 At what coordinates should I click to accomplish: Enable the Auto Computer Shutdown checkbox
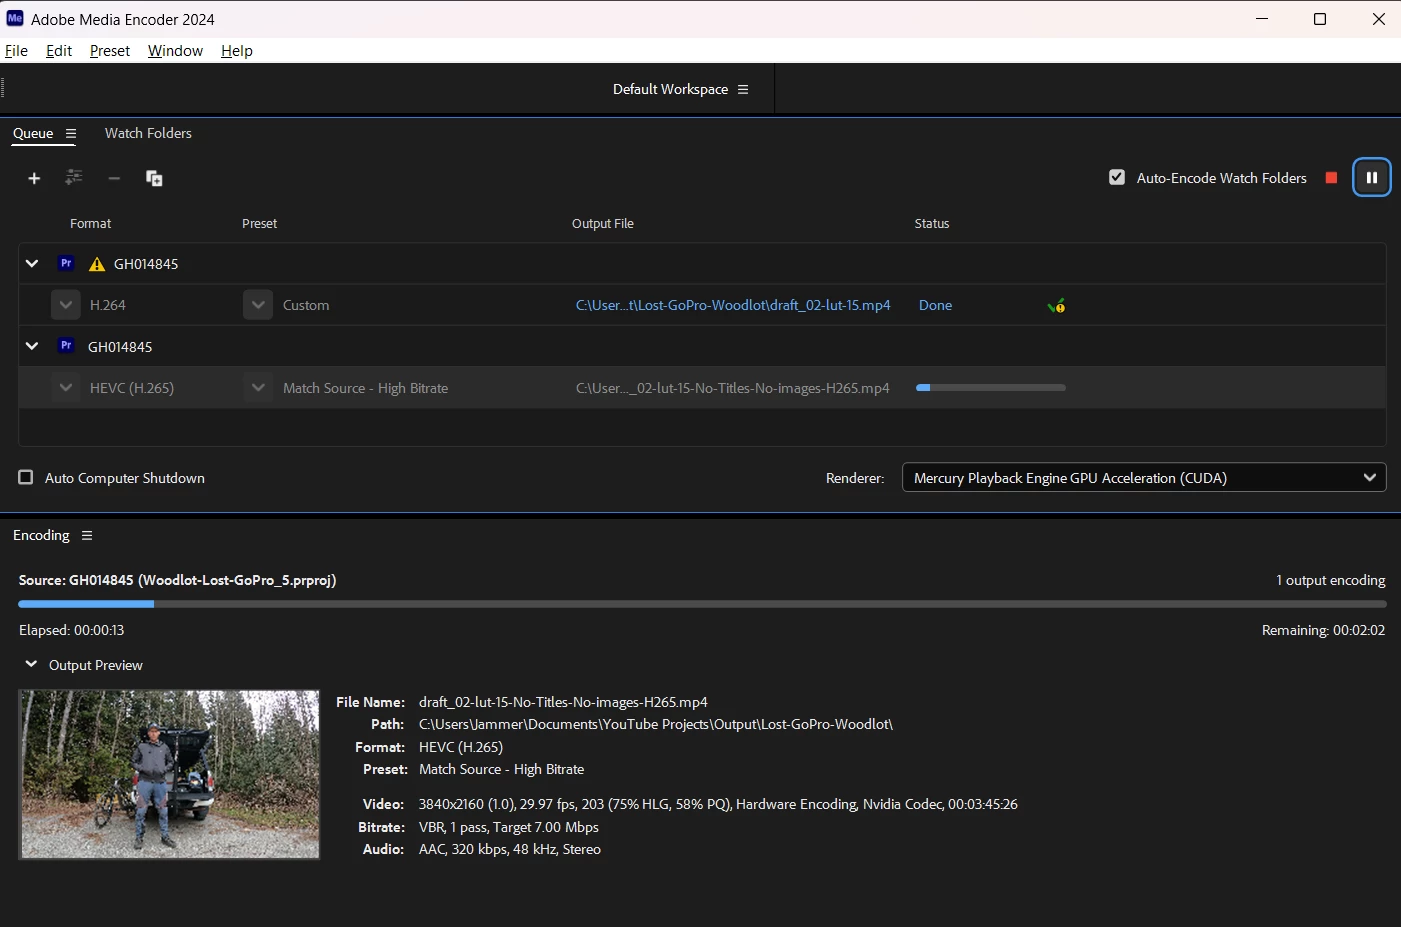26,477
